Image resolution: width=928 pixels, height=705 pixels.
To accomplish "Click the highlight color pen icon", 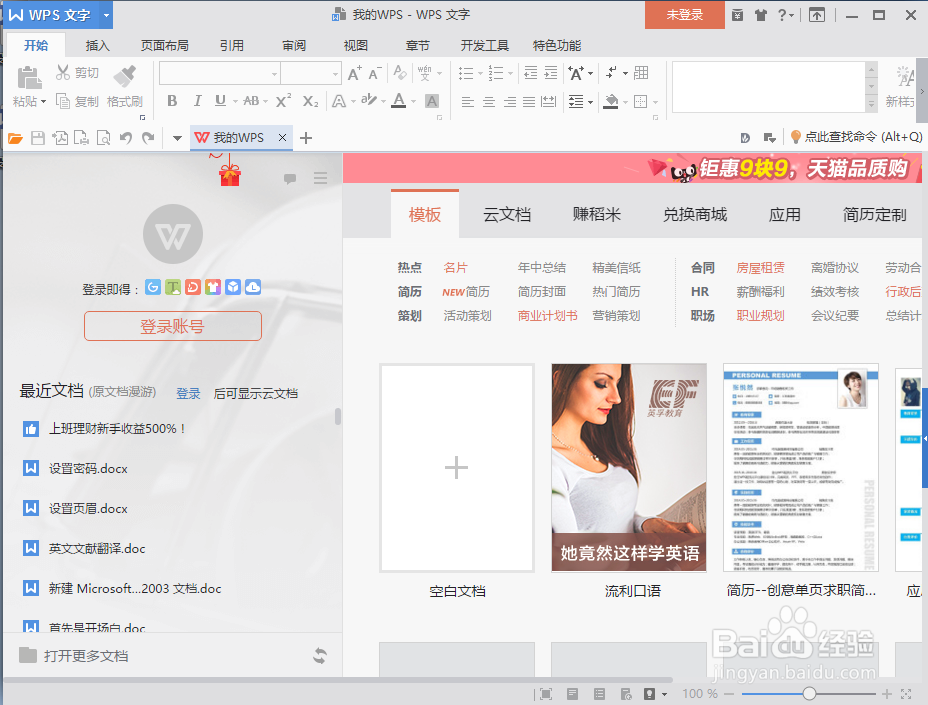I will point(369,101).
